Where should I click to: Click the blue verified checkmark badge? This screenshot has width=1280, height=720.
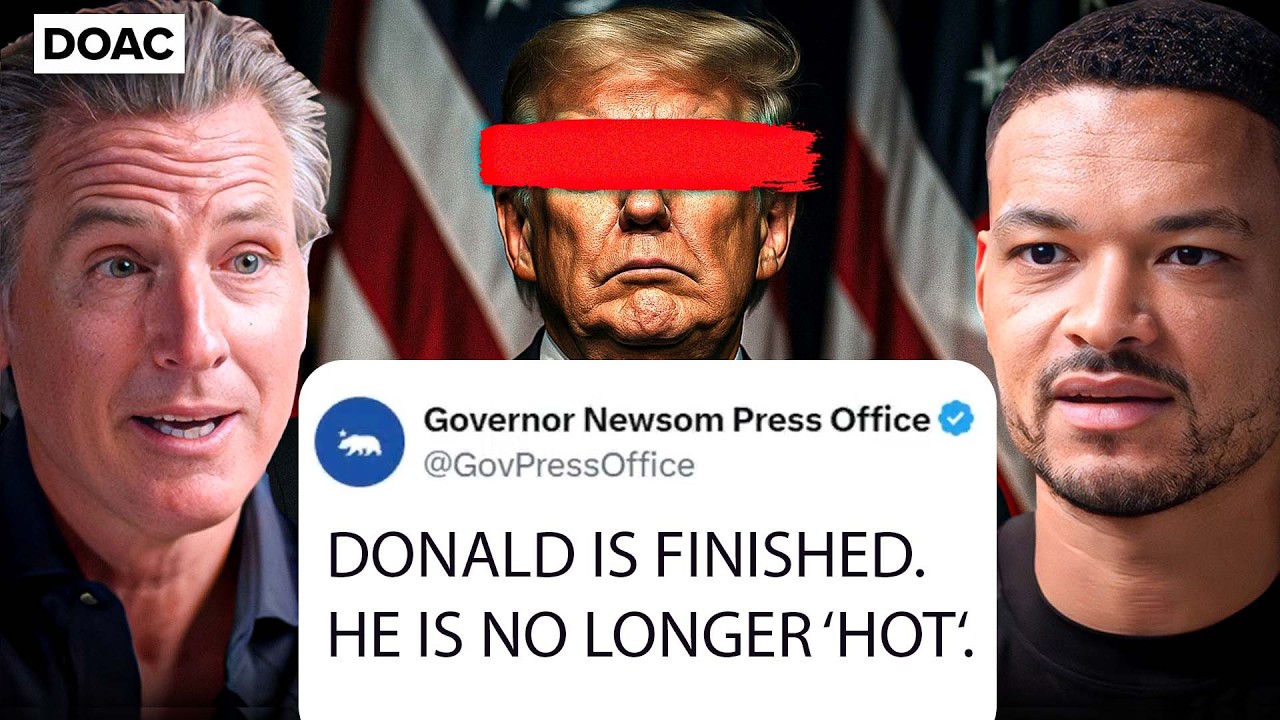click(957, 420)
